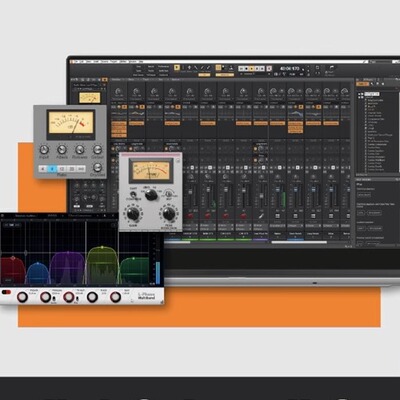Viewport: 400px width, 400px height.
Task: Select the highlighted blue ratio 8 button
Action: (x=52, y=169)
